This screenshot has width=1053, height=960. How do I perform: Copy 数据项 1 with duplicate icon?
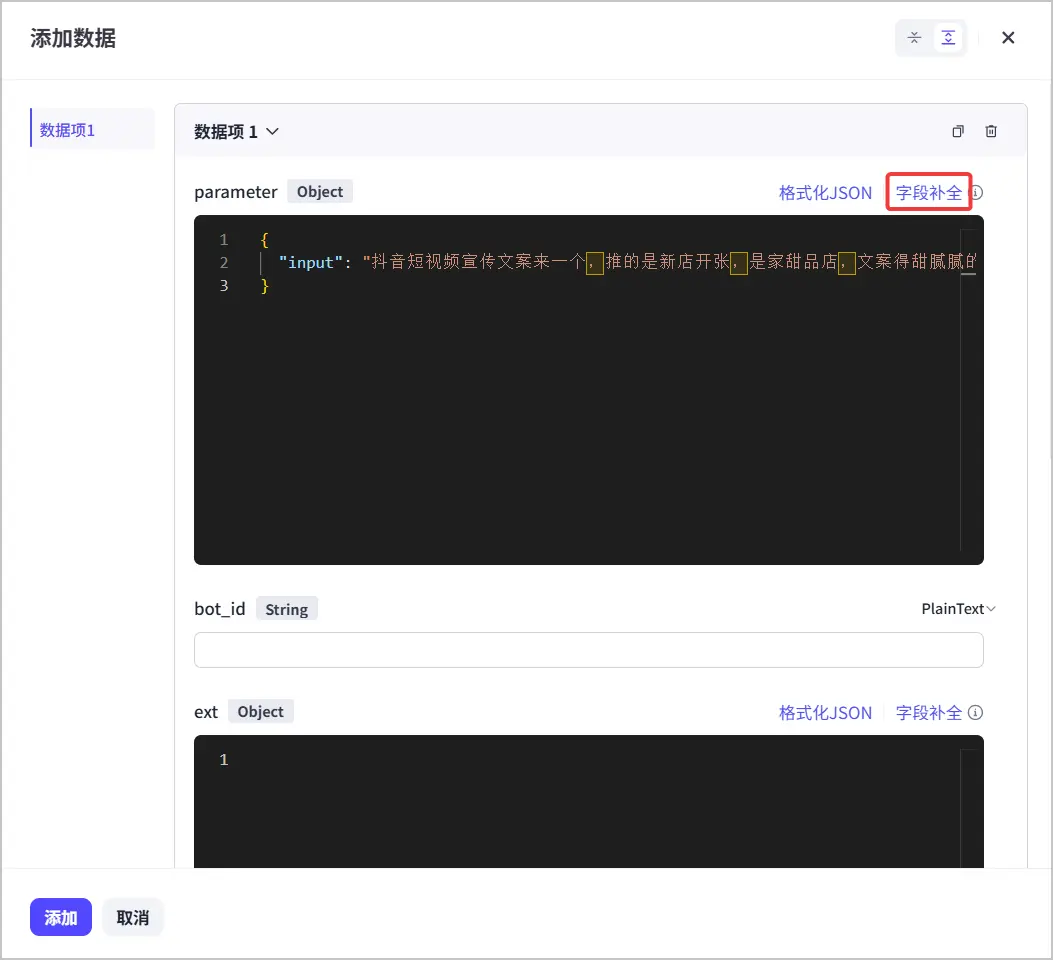pos(958,132)
